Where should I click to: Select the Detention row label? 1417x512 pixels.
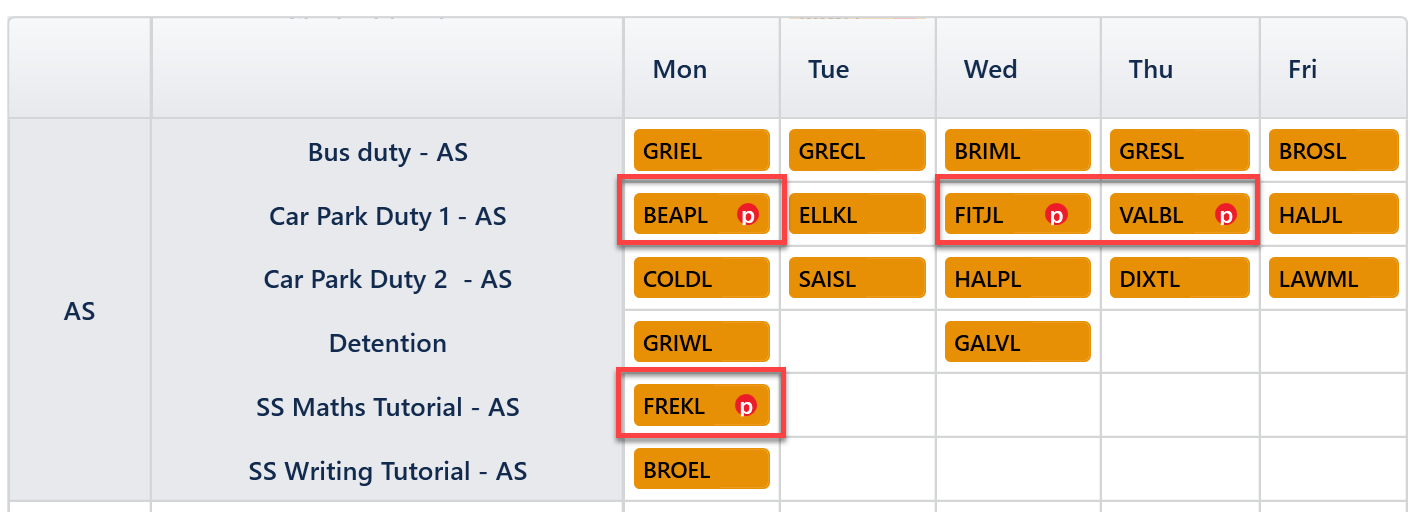pos(388,343)
